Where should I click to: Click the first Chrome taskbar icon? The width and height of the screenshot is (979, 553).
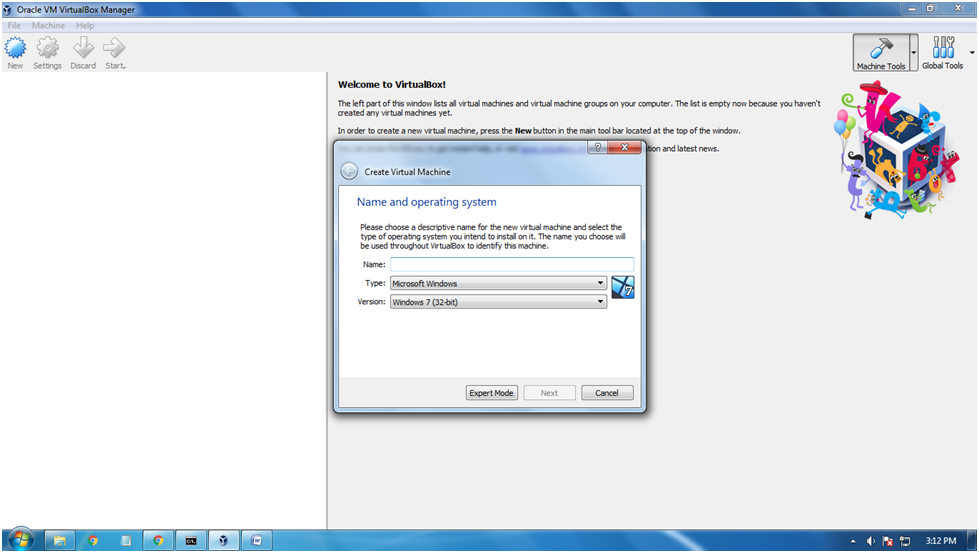(93, 541)
